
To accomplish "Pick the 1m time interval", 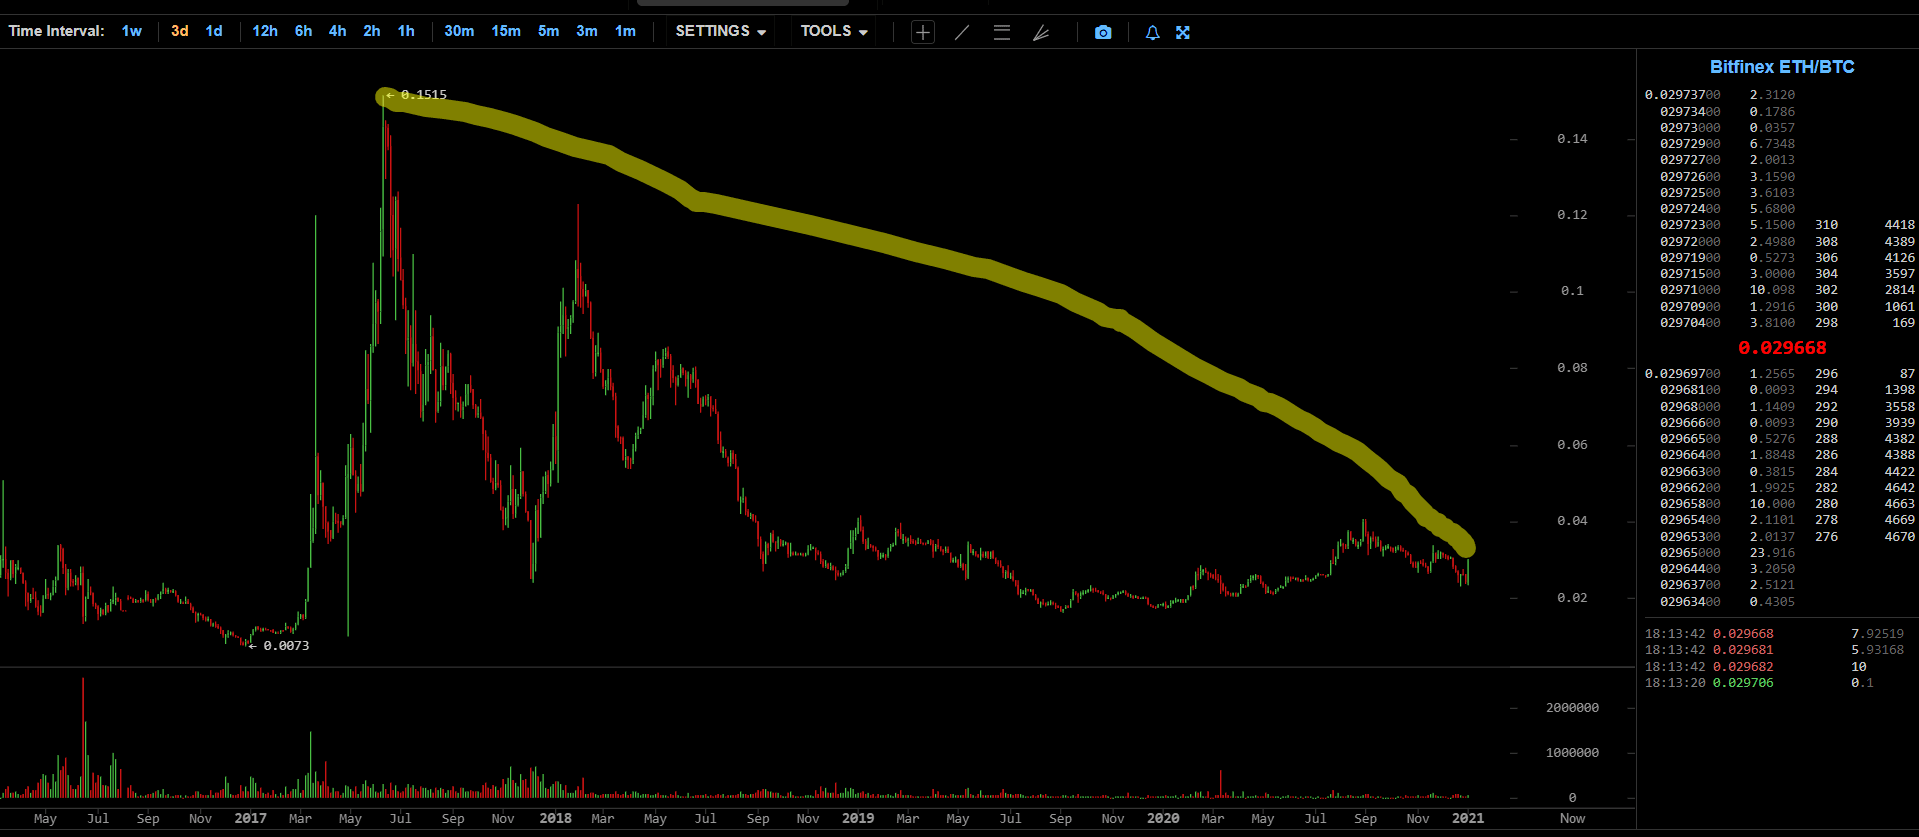I will click(x=625, y=31).
